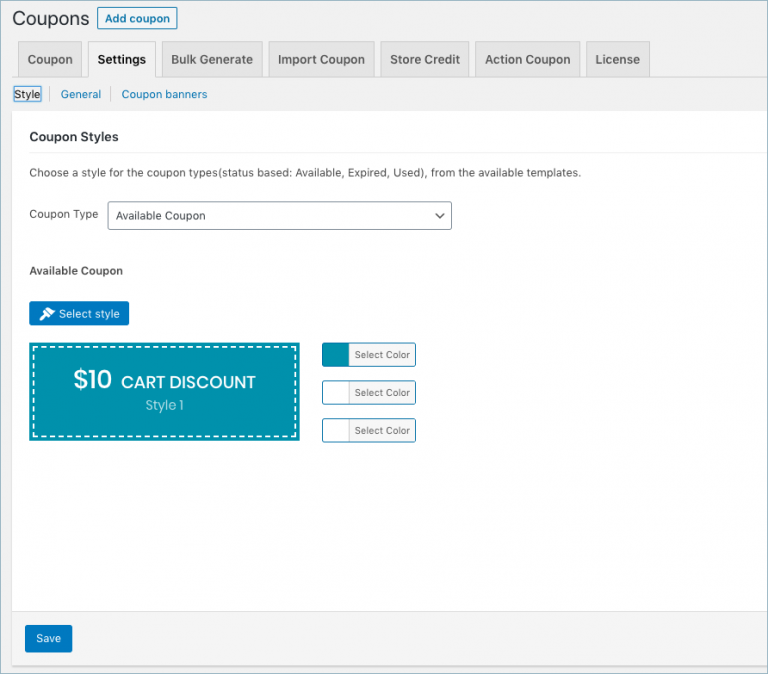The width and height of the screenshot is (768, 674).
Task: Click the $10 Cart Discount coupon preview
Action: tap(164, 392)
